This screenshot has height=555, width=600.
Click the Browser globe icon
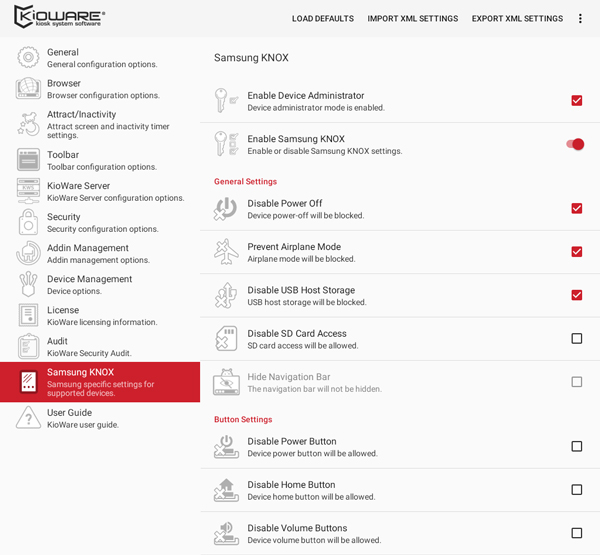28,88
